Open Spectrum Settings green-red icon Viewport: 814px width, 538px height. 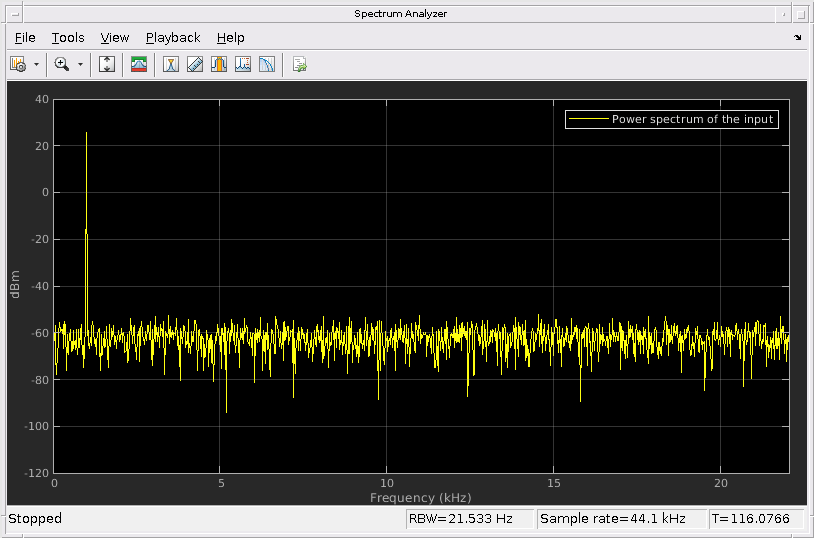coord(139,64)
